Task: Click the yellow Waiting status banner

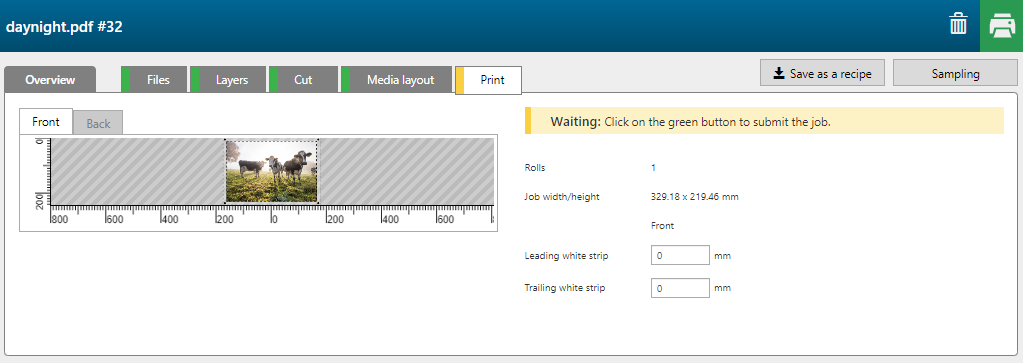Action: (x=764, y=121)
